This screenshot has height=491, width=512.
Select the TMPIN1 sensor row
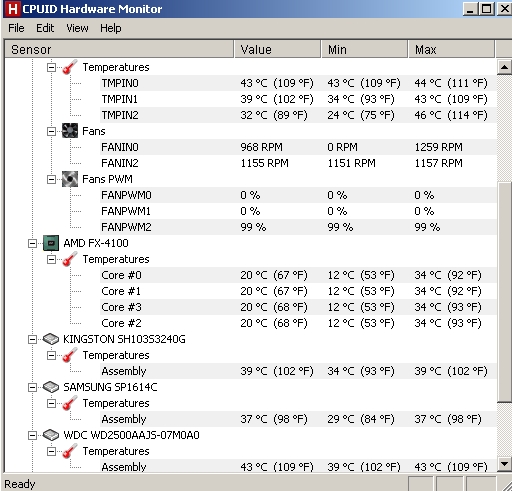(298, 99)
